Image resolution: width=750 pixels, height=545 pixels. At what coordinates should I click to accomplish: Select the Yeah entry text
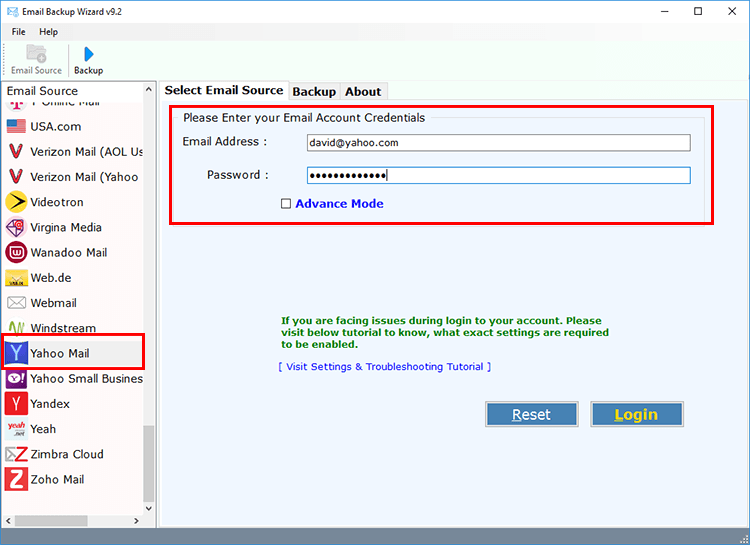43,429
